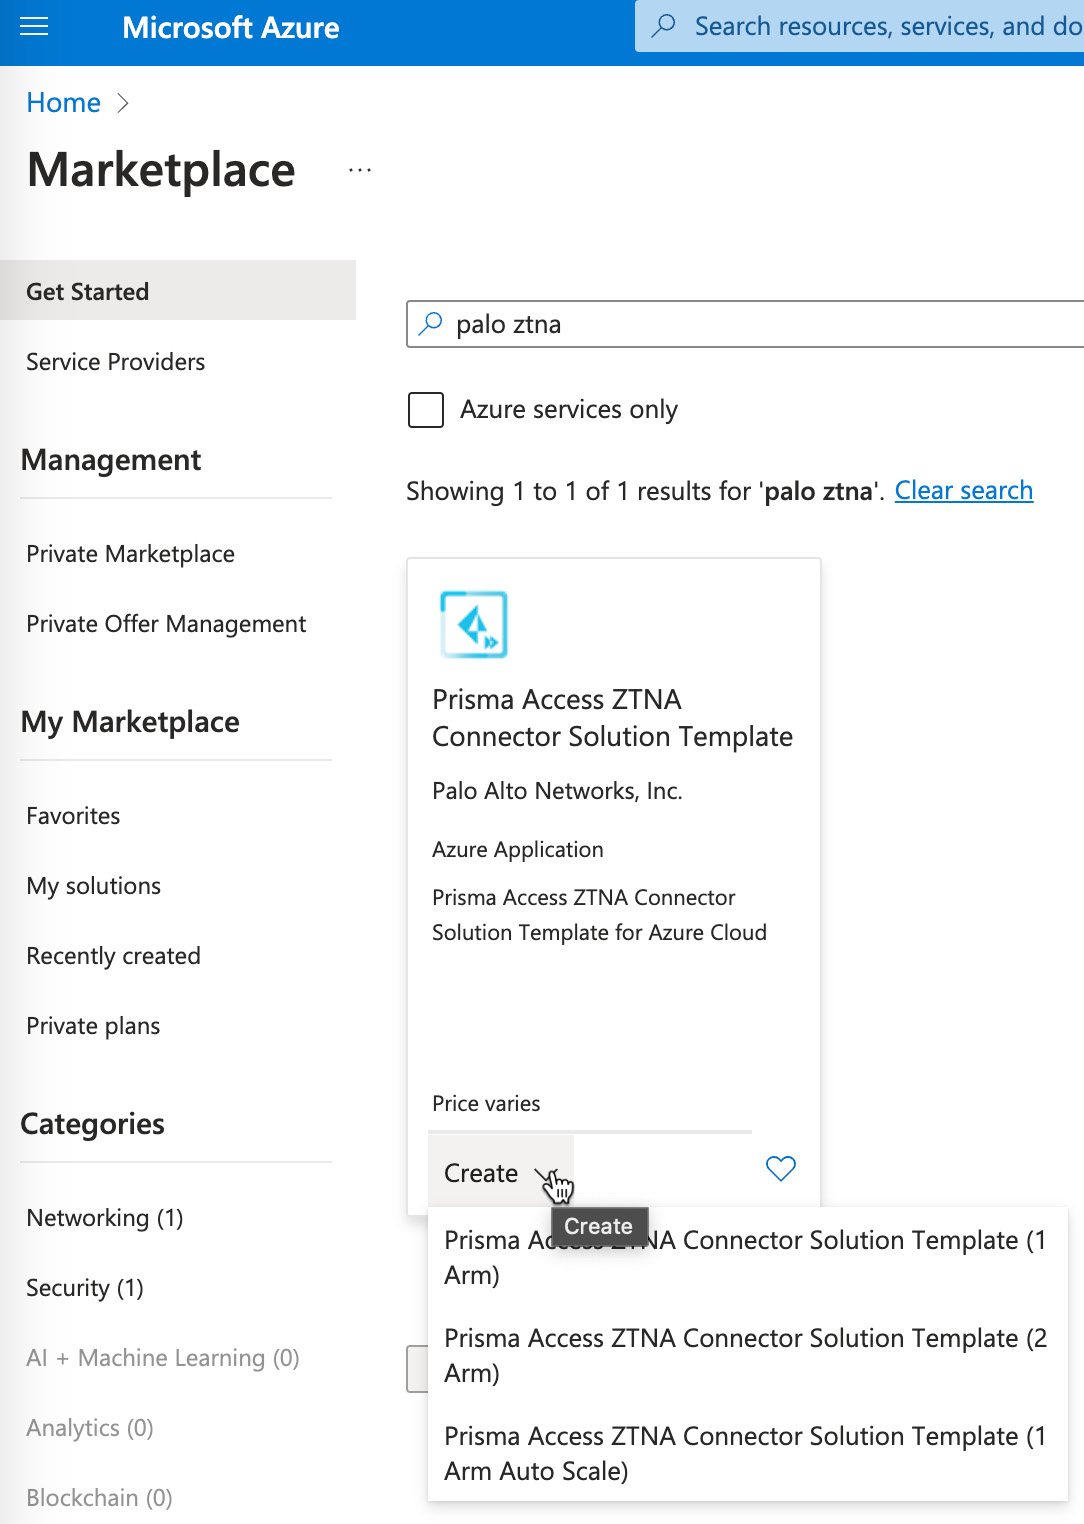The image size is (1084, 1524).
Task: Open the Marketplace ellipsis more options
Action: coord(360,171)
